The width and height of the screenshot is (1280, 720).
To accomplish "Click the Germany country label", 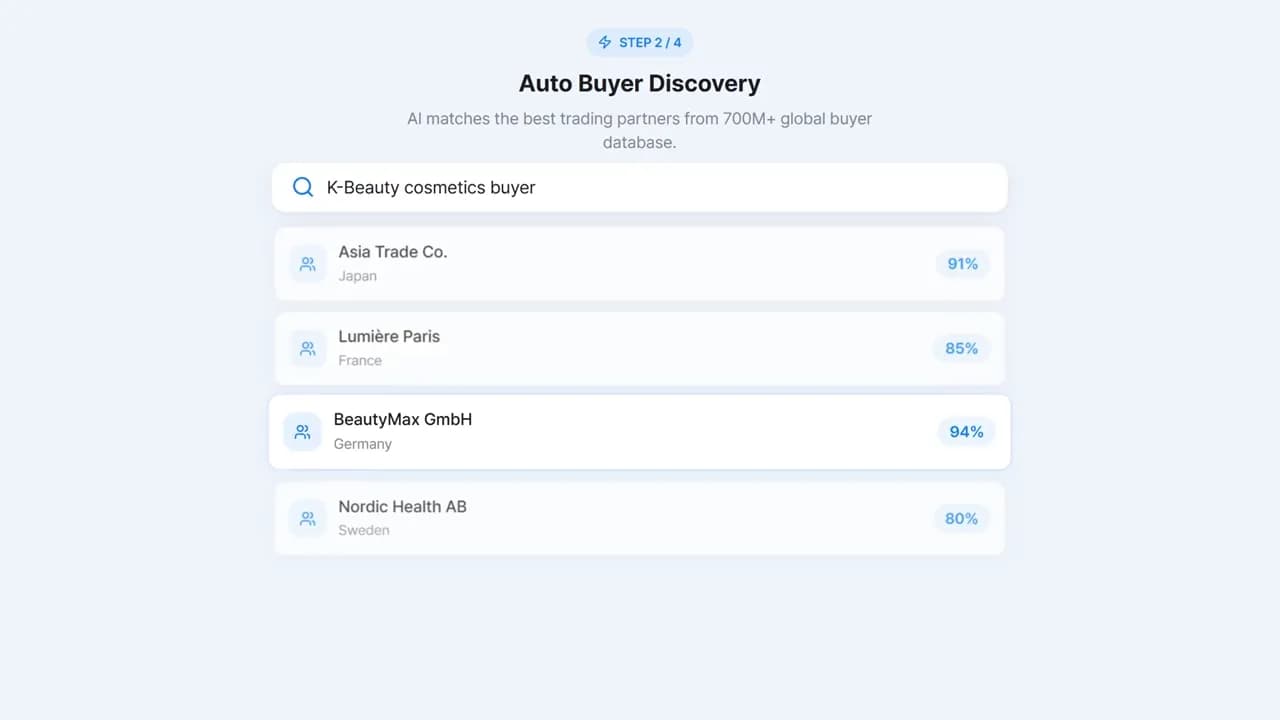I will [363, 444].
